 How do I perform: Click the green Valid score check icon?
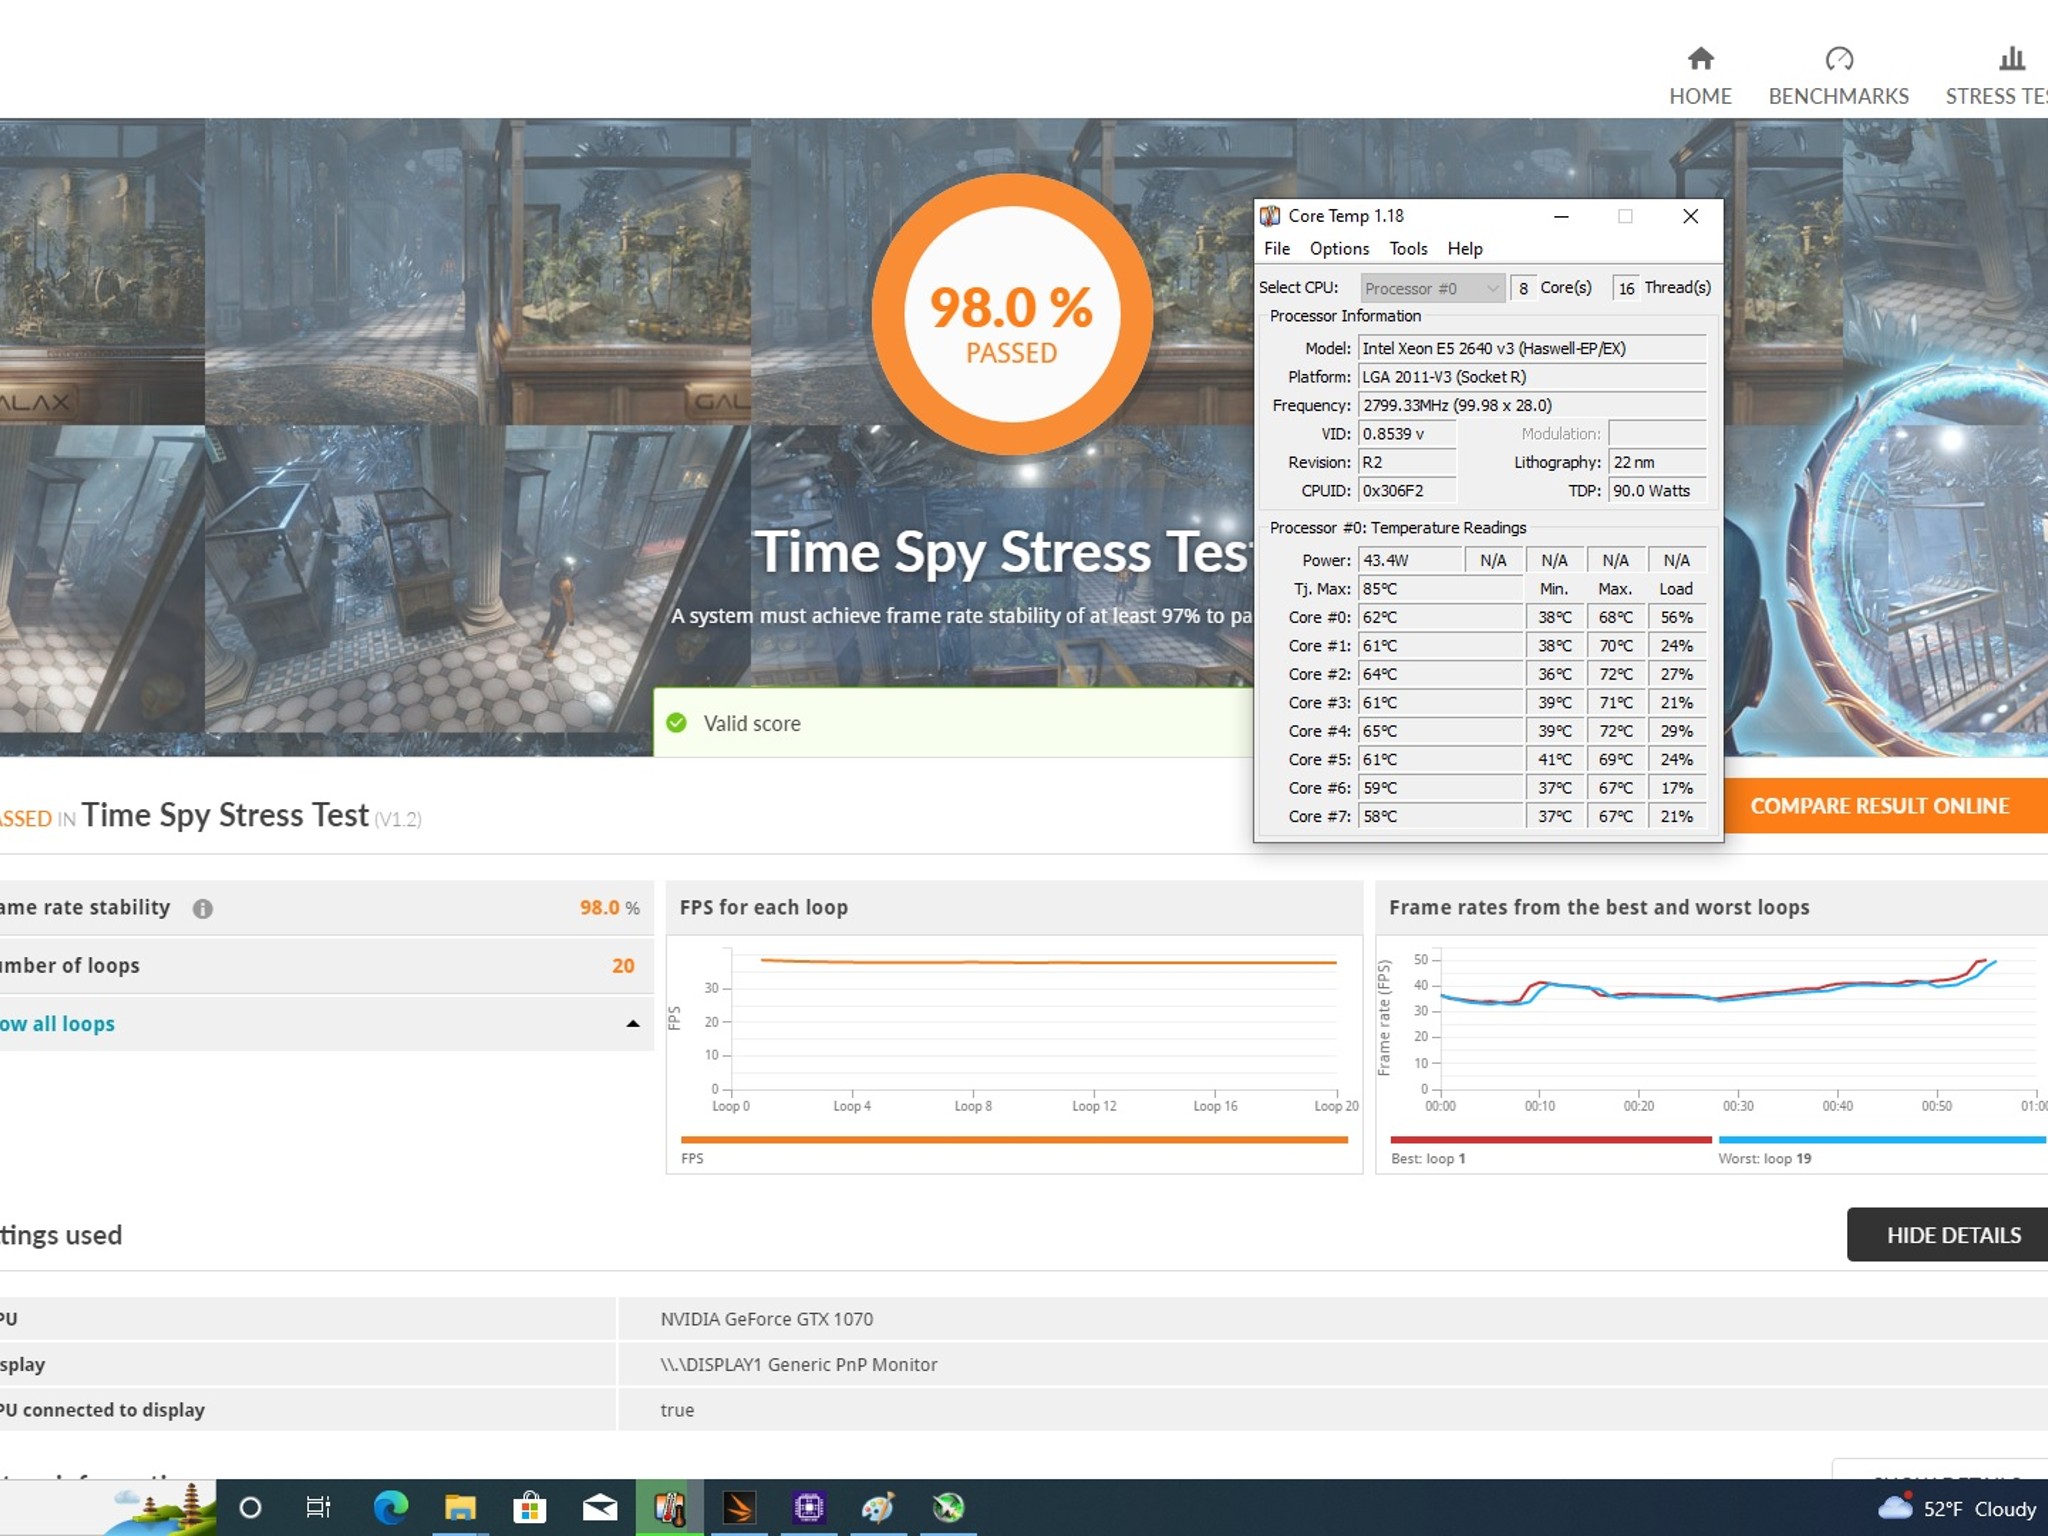click(677, 723)
